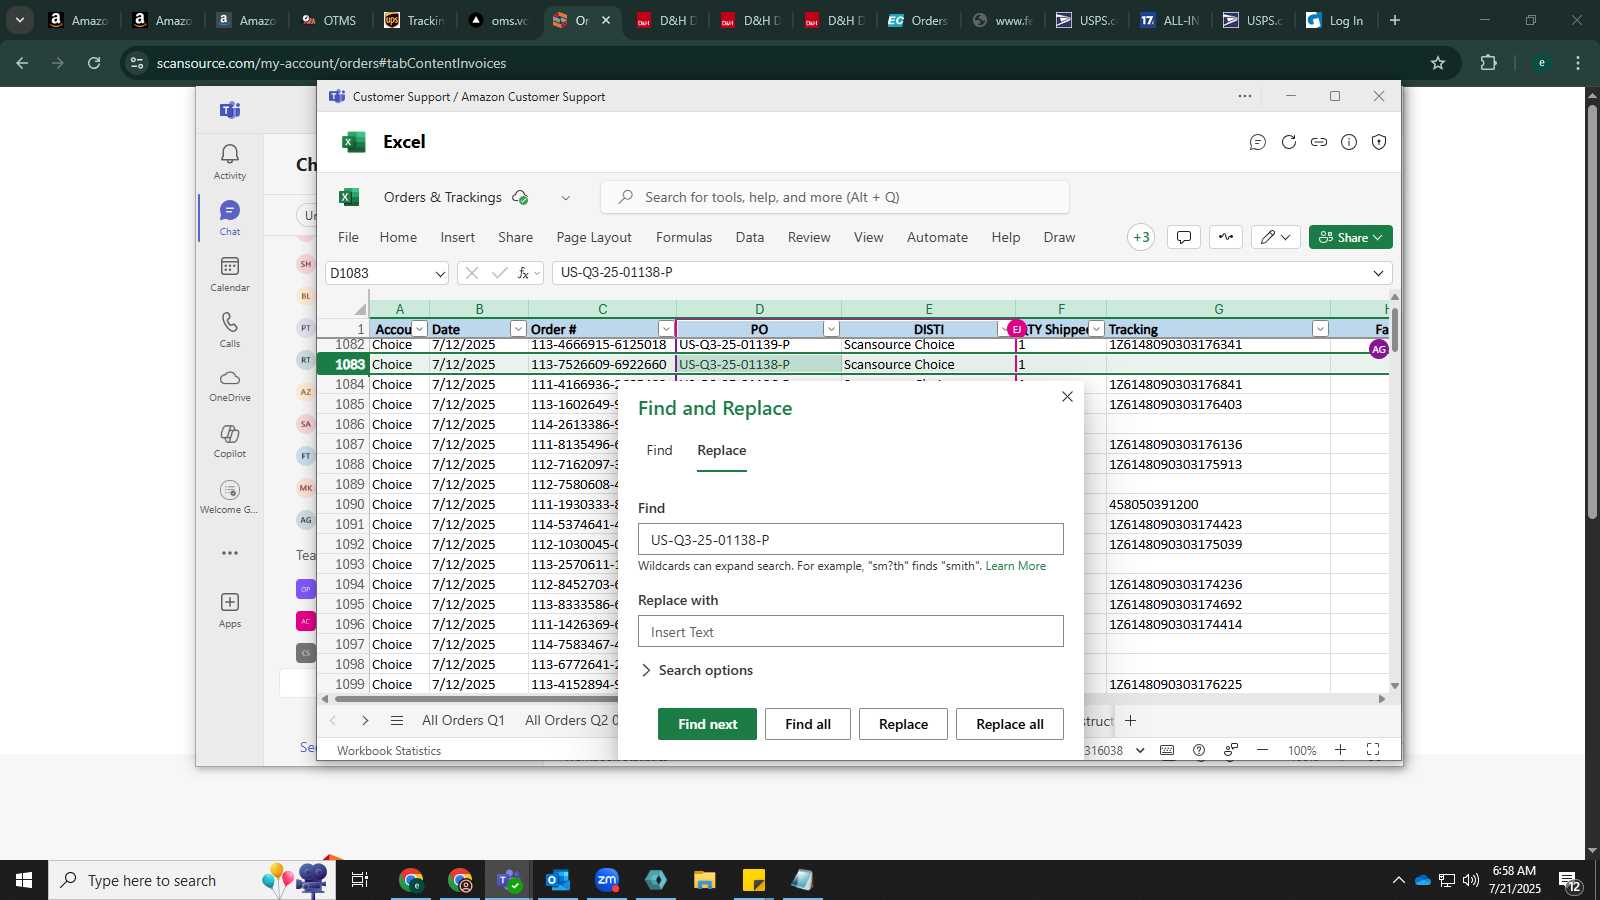Open Apps in Teams sidebar
The width and height of the screenshot is (1600, 900).
(x=230, y=609)
